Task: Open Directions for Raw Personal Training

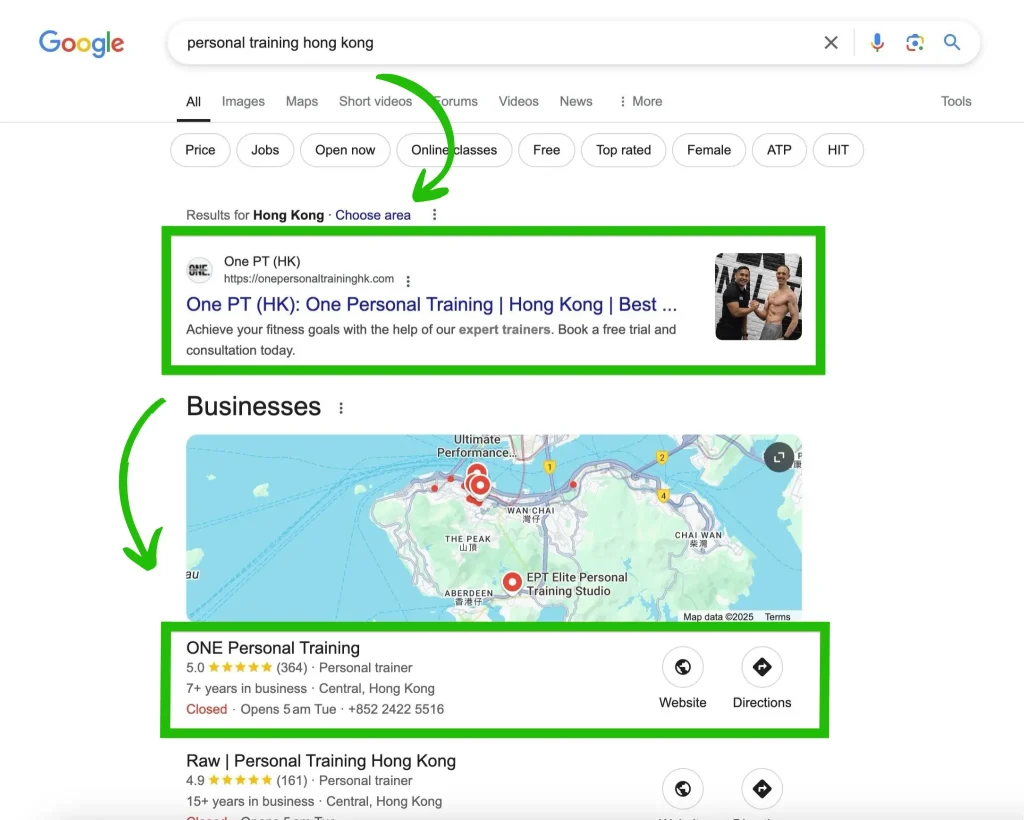Action: (x=761, y=788)
